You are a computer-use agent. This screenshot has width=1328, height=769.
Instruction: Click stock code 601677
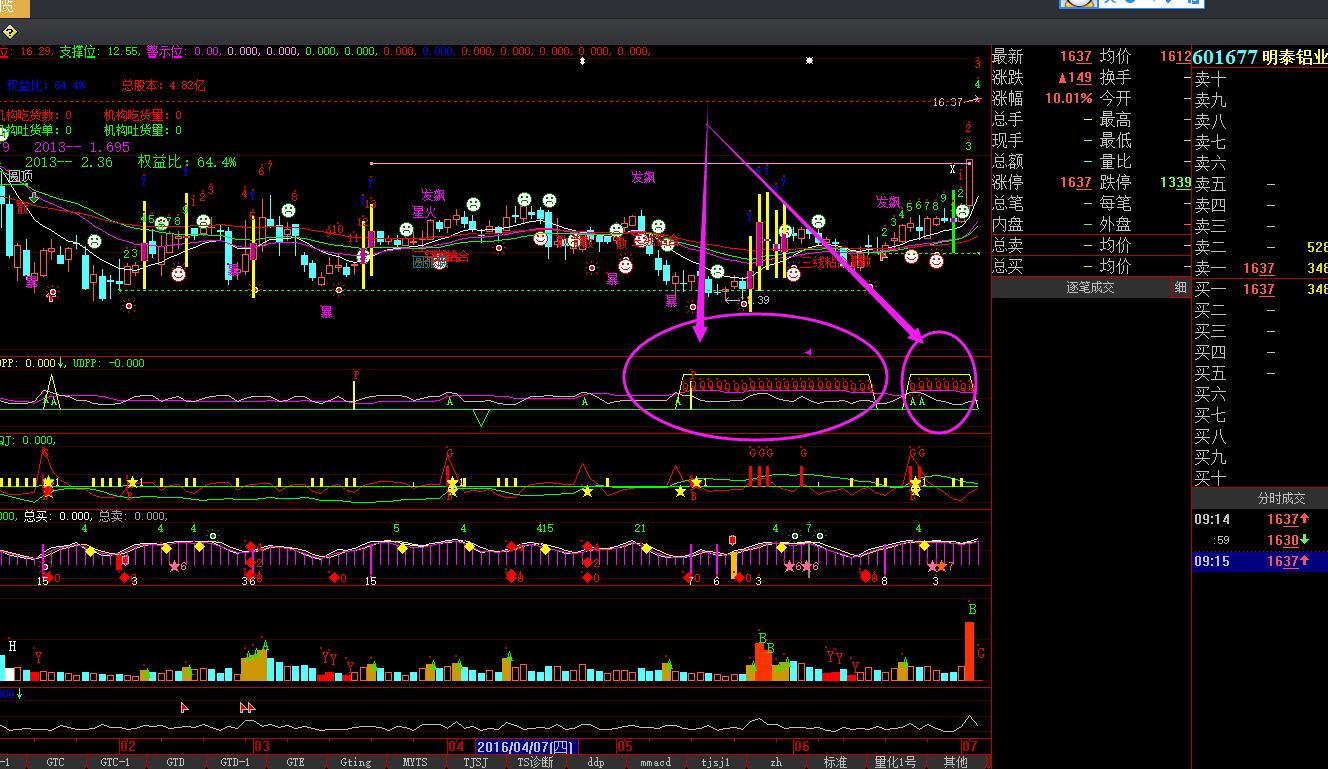tap(1224, 57)
